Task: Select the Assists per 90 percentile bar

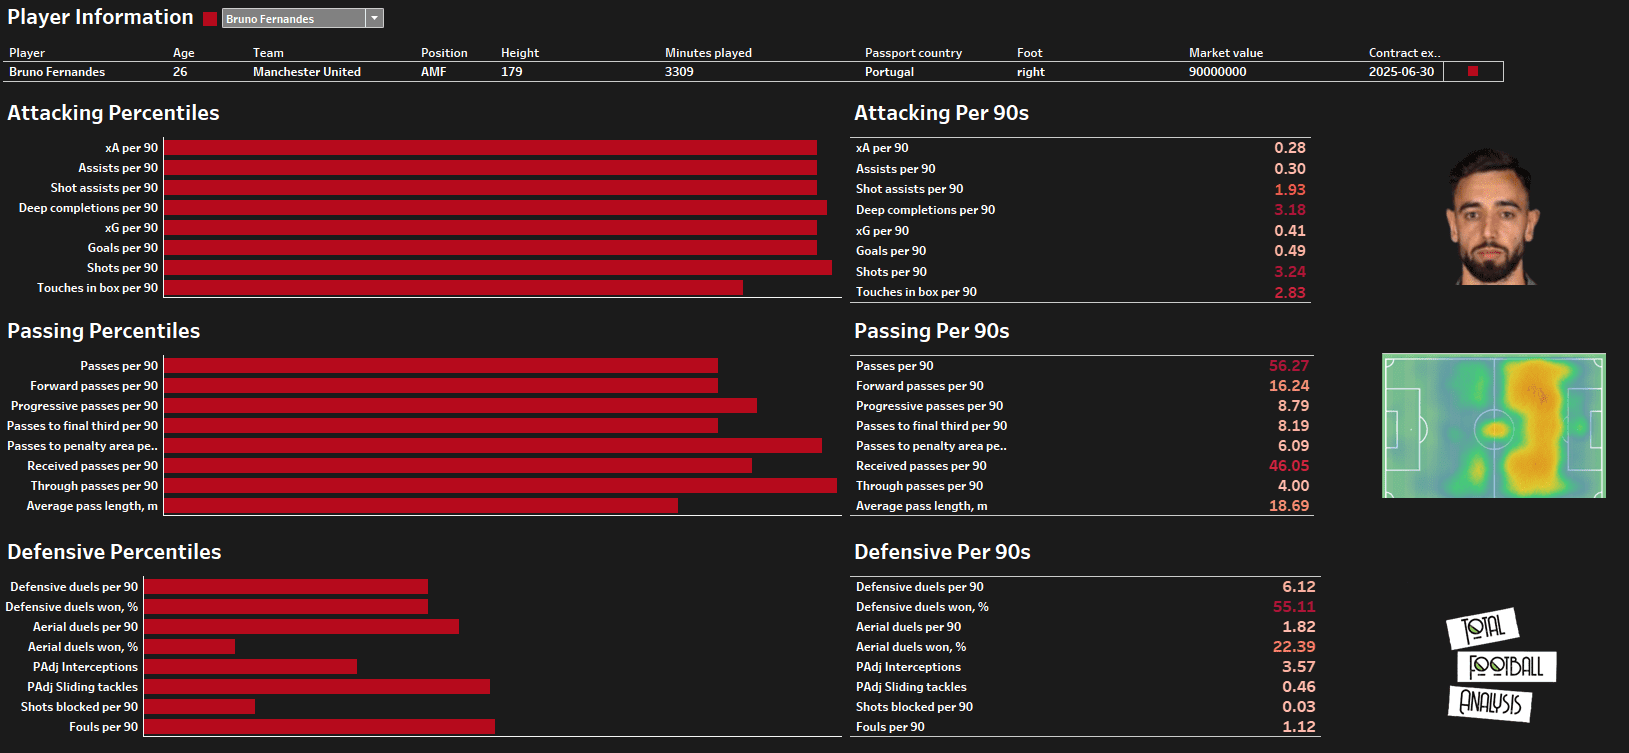Action: tap(490, 168)
